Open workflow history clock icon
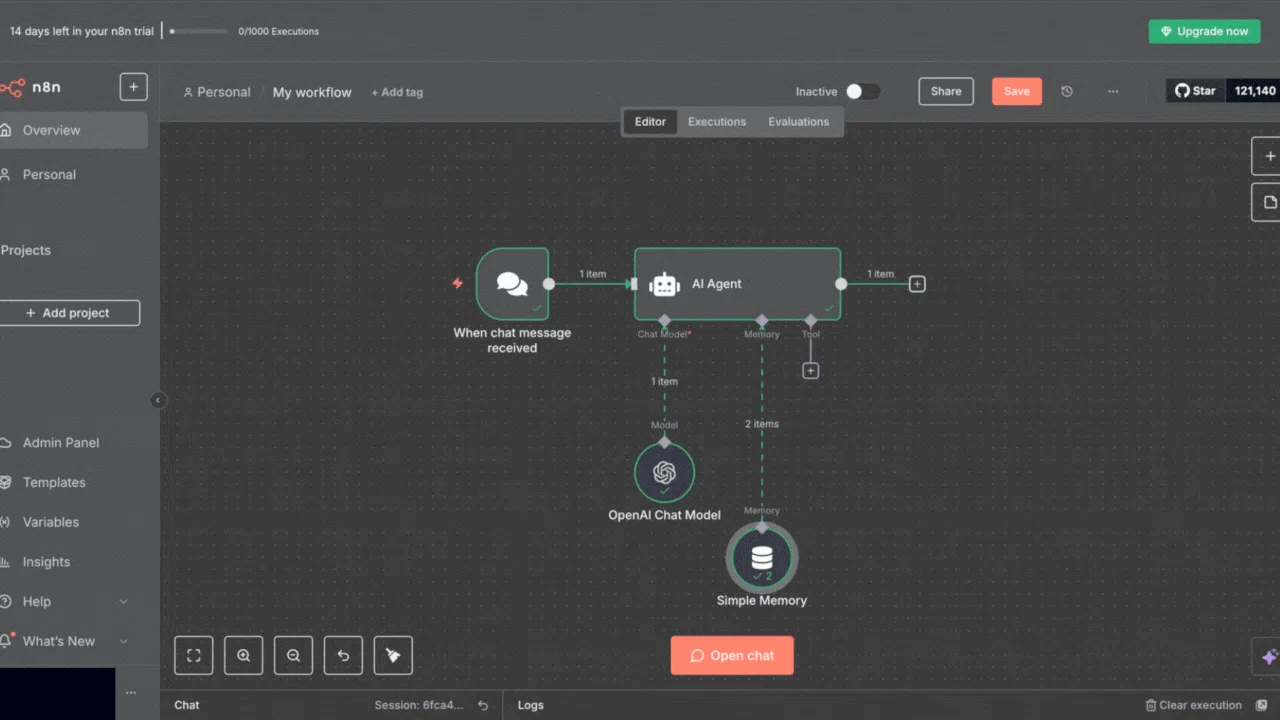 click(1067, 91)
